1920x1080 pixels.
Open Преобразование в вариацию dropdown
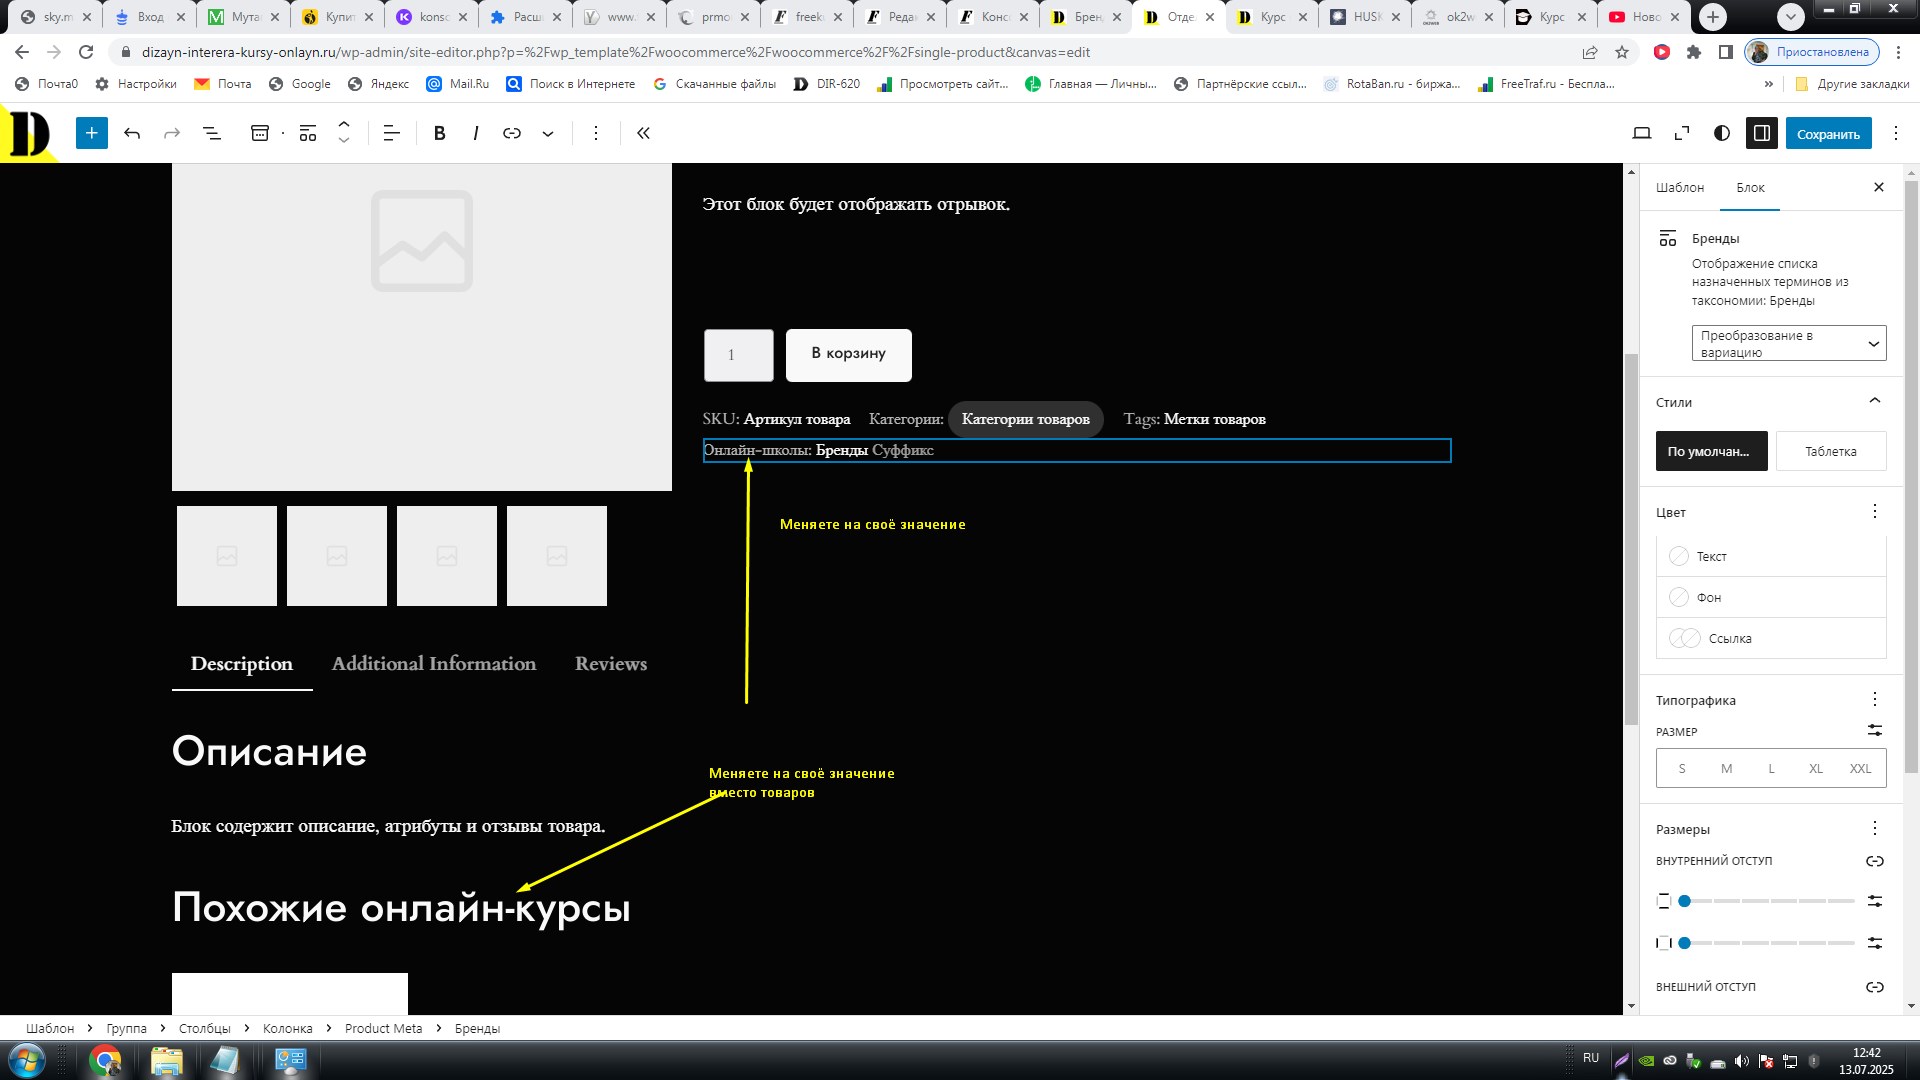pos(1788,343)
